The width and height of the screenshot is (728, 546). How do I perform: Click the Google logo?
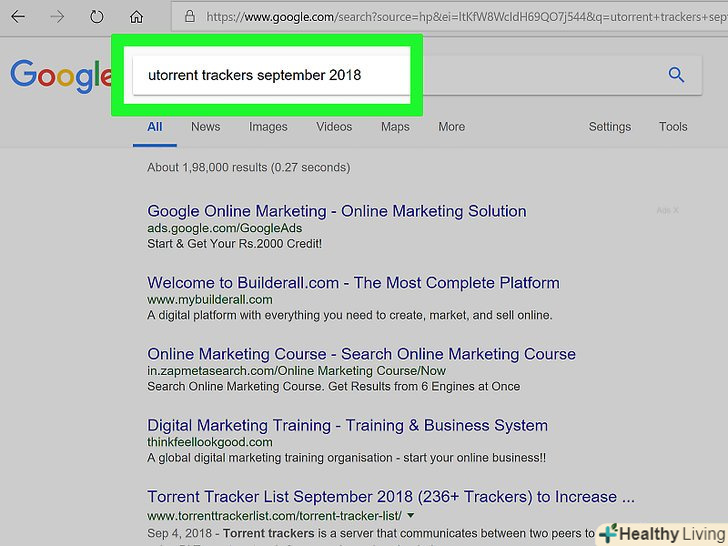(61, 76)
